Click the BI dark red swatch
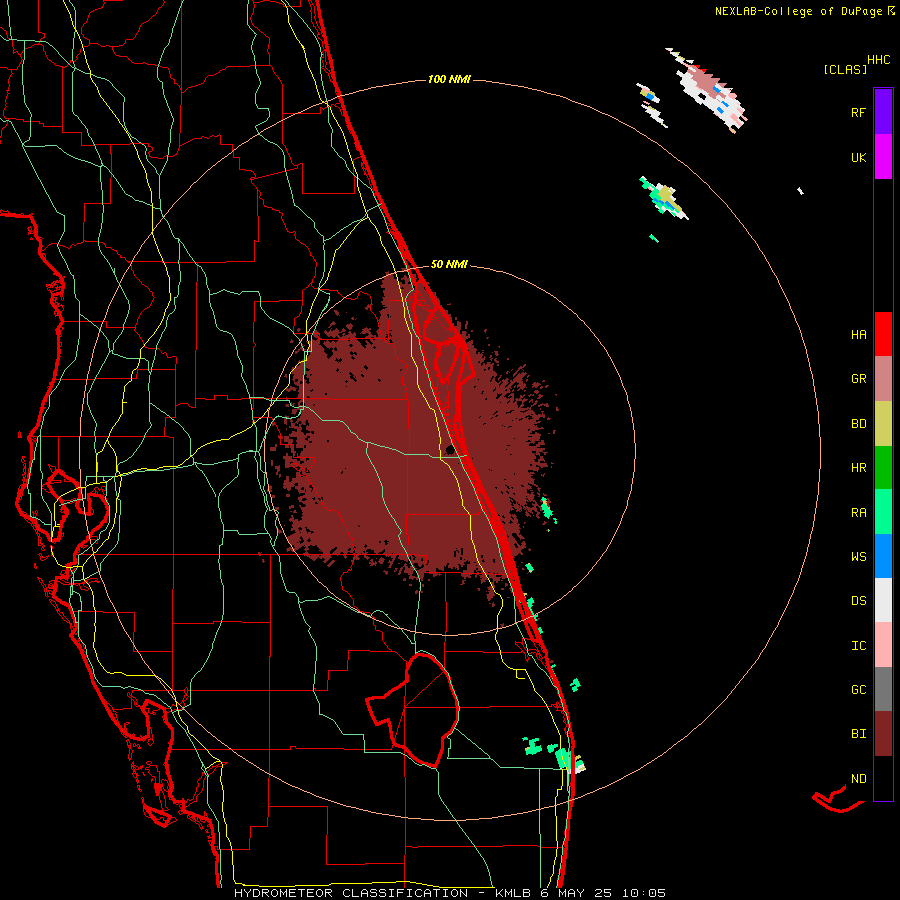The height and width of the screenshot is (900, 900). coord(883,734)
